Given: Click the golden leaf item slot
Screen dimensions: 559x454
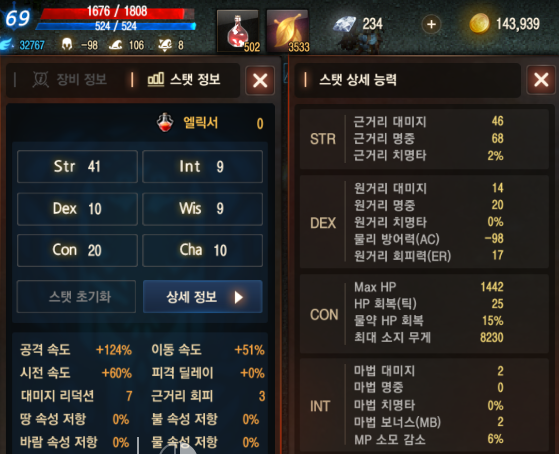Looking at the screenshot, I should coord(287,31).
